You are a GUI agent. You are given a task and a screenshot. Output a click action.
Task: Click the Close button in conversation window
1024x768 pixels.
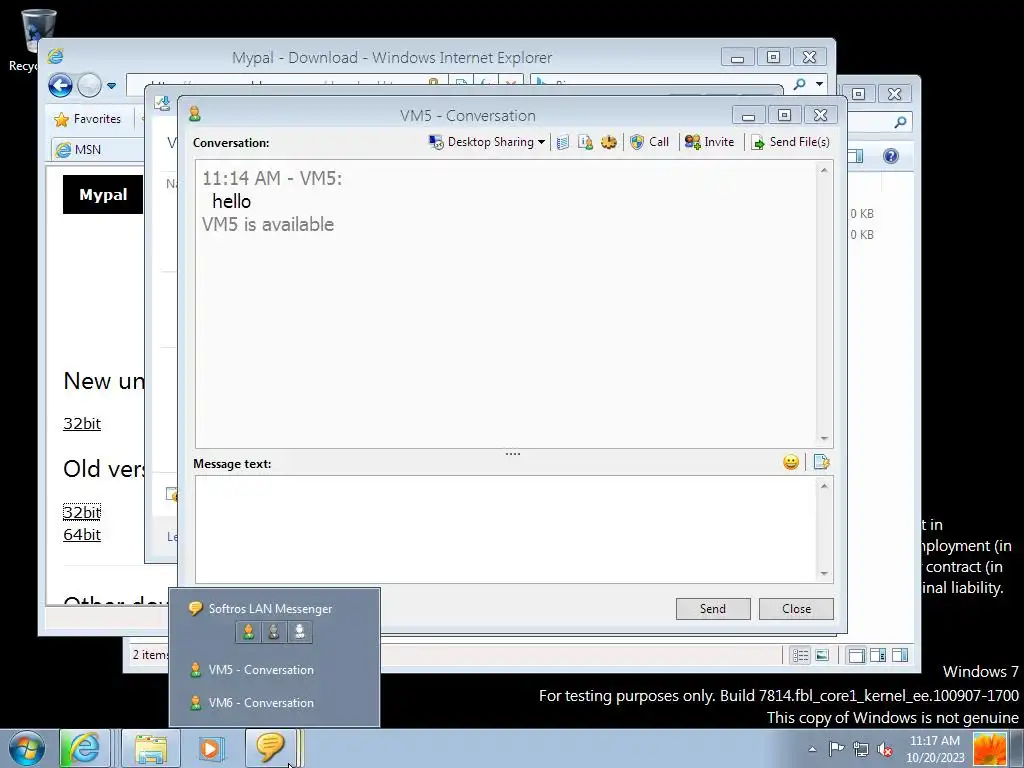[x=796, y=609]
